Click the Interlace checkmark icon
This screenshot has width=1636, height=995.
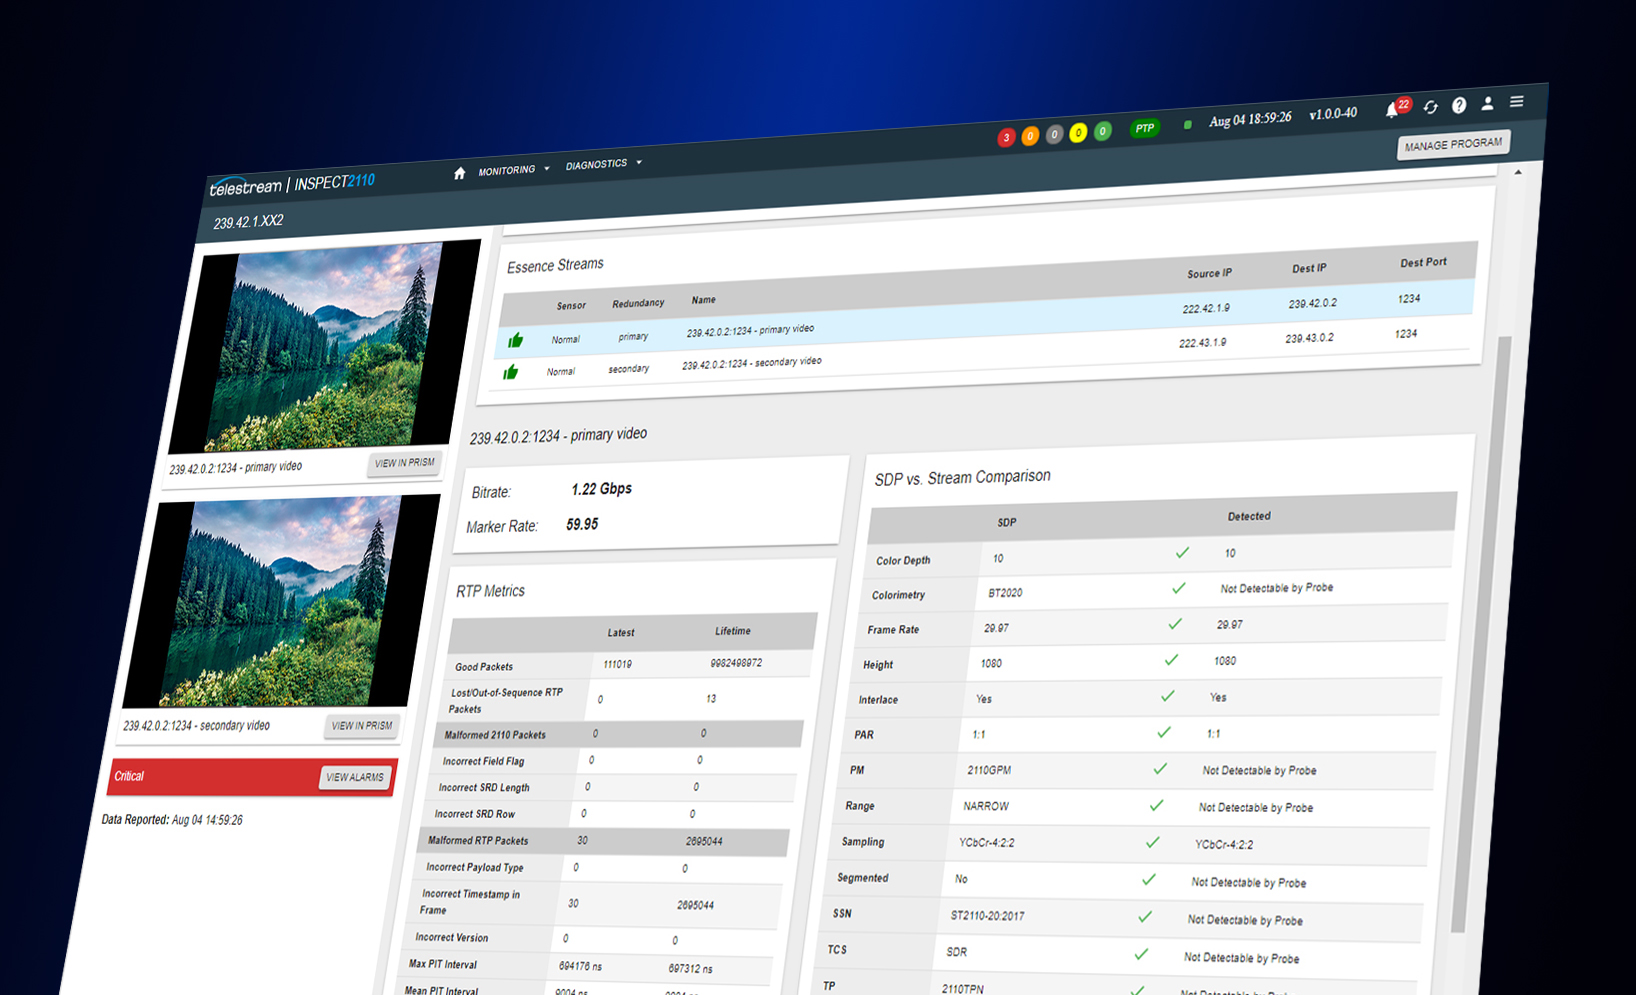1167,696
